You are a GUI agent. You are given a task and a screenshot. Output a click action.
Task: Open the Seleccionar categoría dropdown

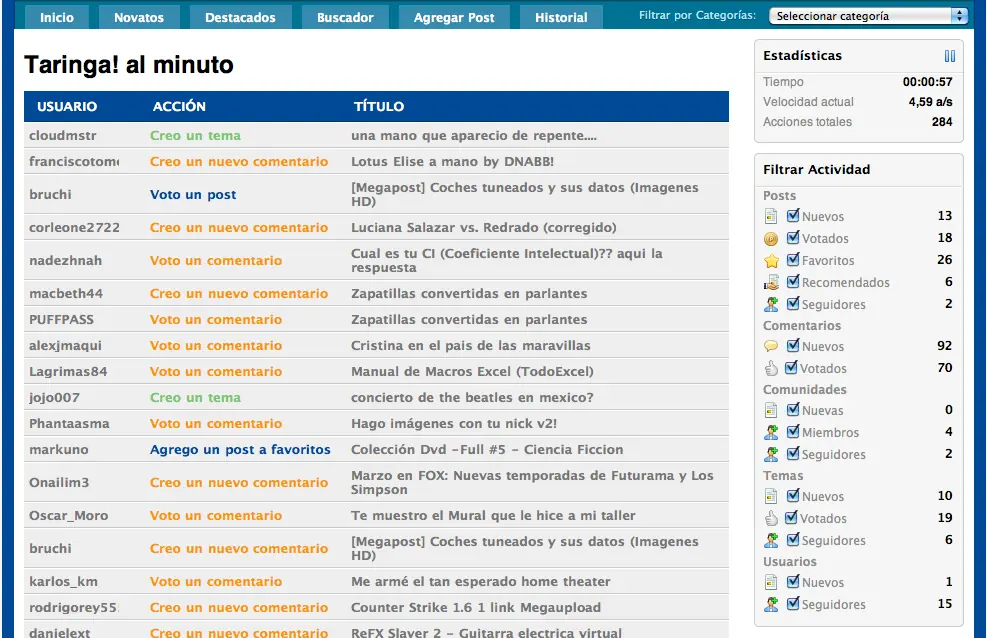tap(868, 16)
